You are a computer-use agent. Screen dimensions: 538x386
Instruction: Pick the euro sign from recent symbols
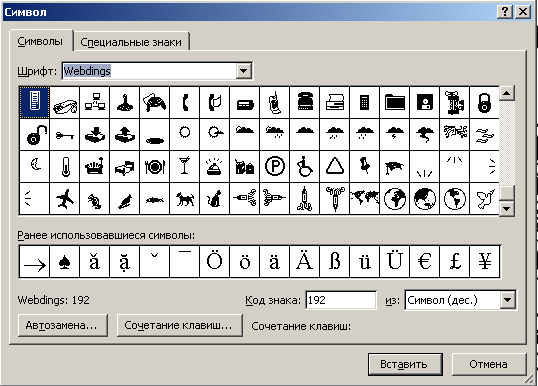(x=424, y=261)
